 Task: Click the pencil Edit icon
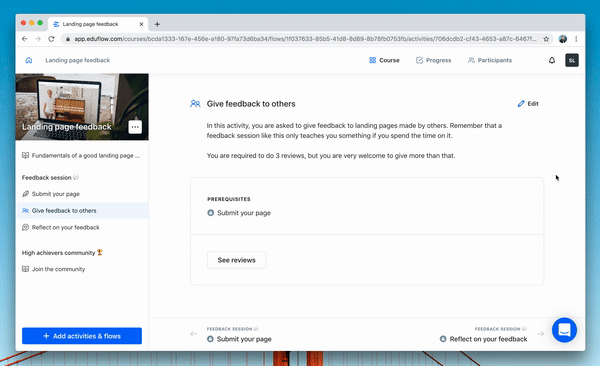[x=521, y=104]
